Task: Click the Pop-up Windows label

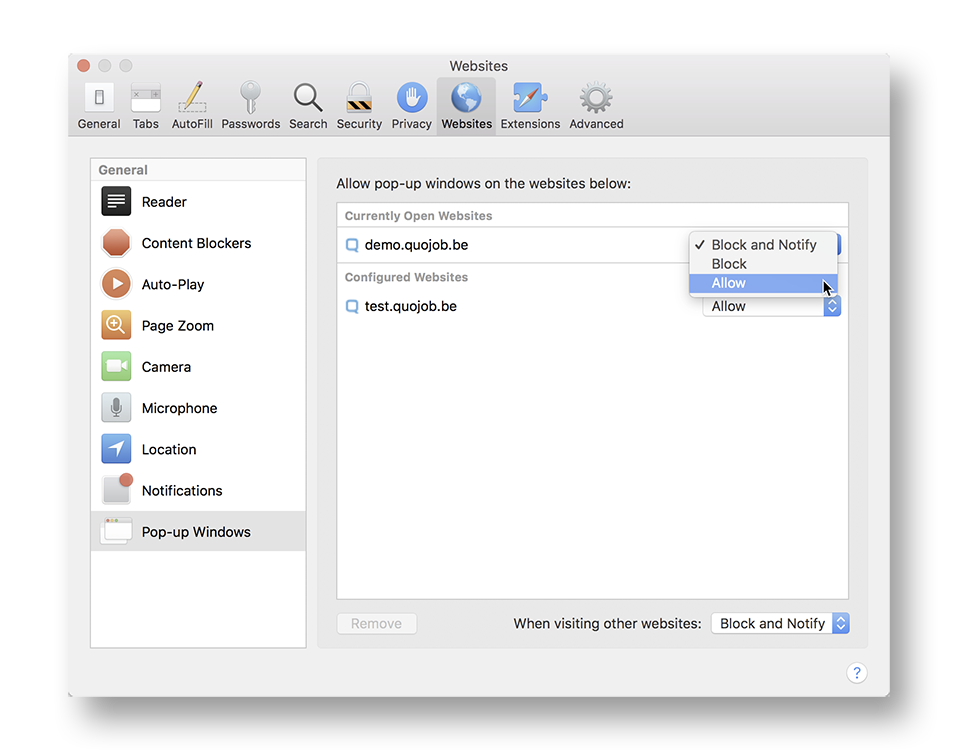Action: [x=196, y=532]
